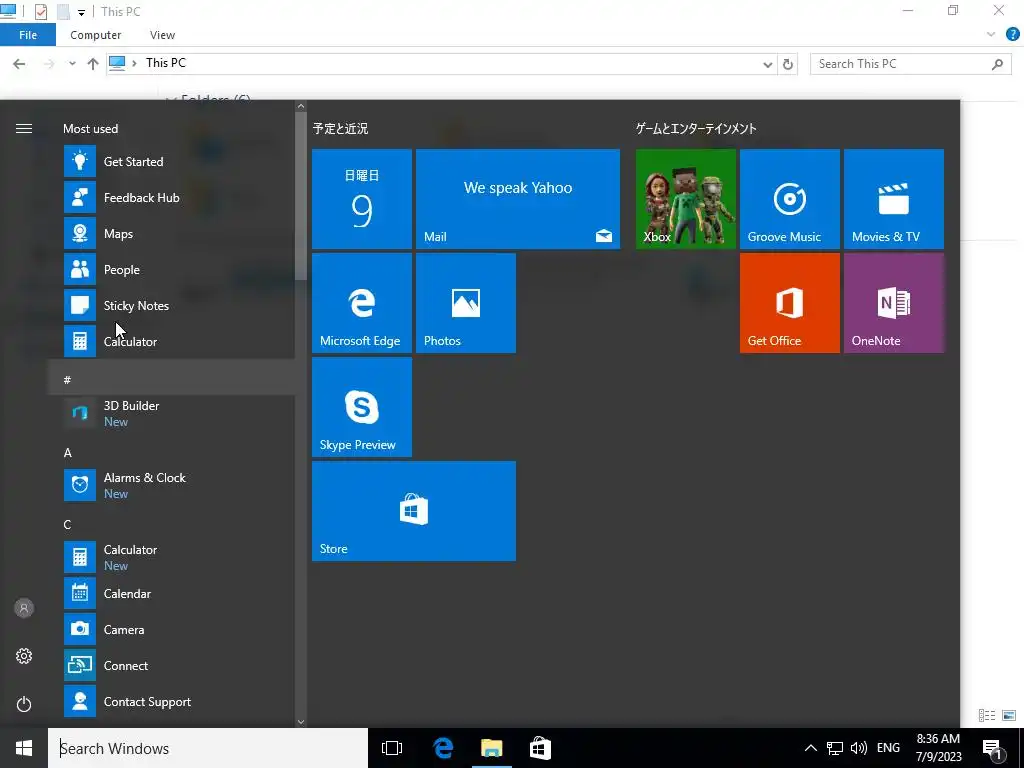Open Movies & TV tile
Viewport: 1024px width, 768px height.
[x=893, y=199]
